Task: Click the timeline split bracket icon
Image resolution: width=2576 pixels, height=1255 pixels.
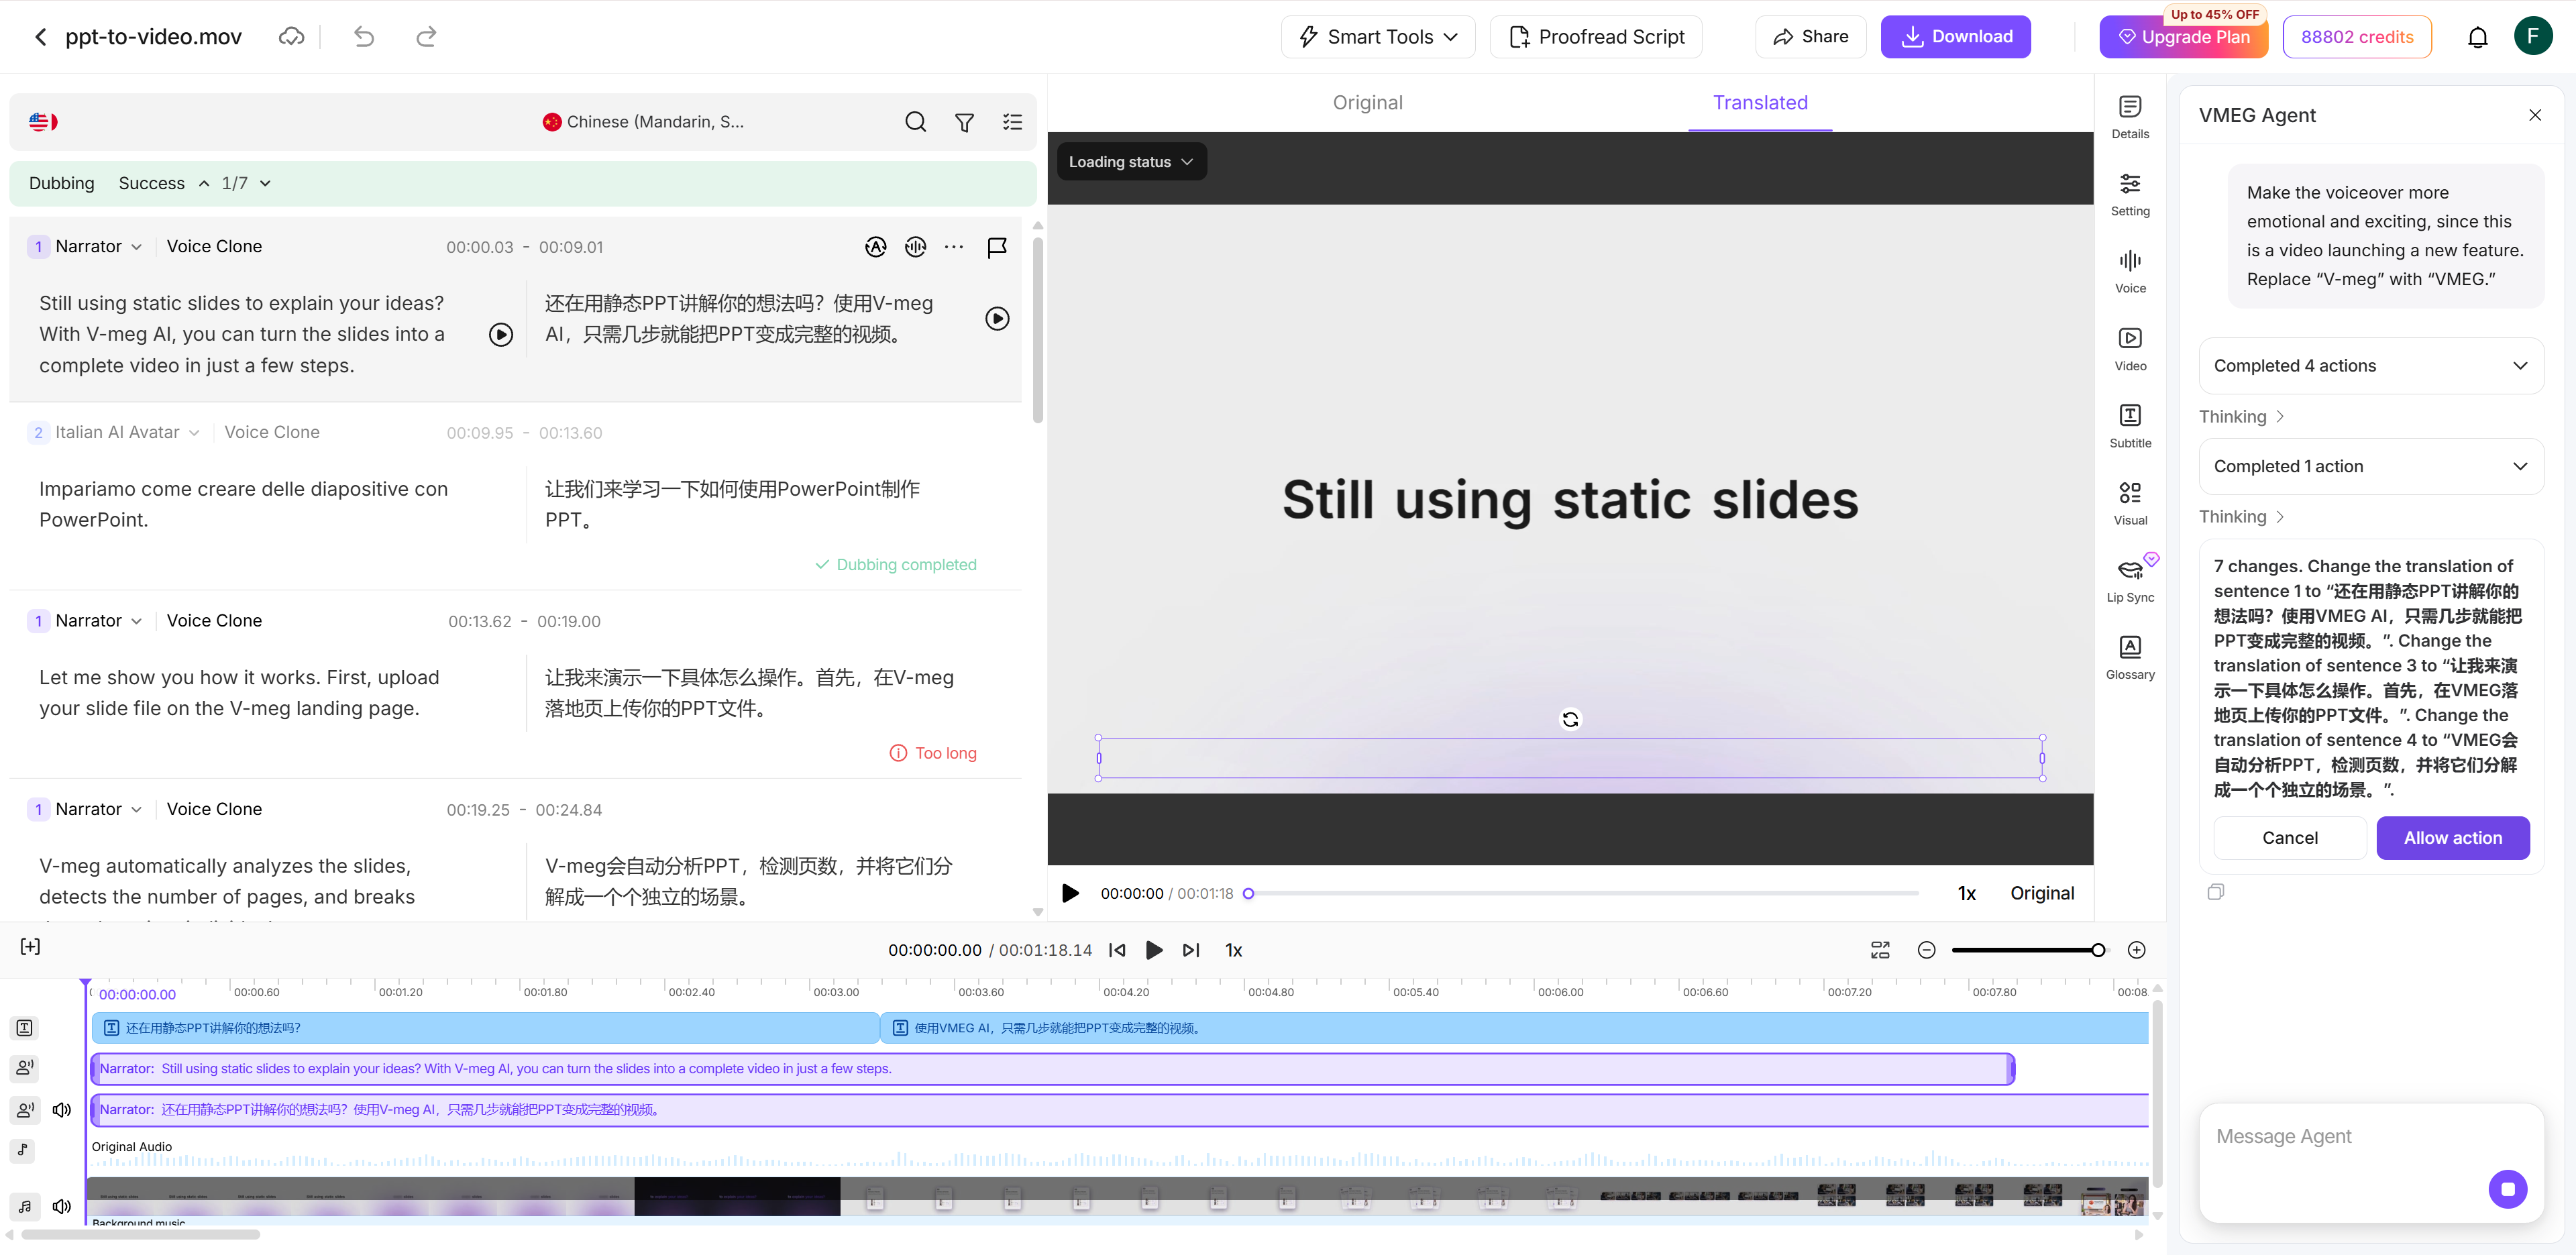Action: (x=30, y=947)
